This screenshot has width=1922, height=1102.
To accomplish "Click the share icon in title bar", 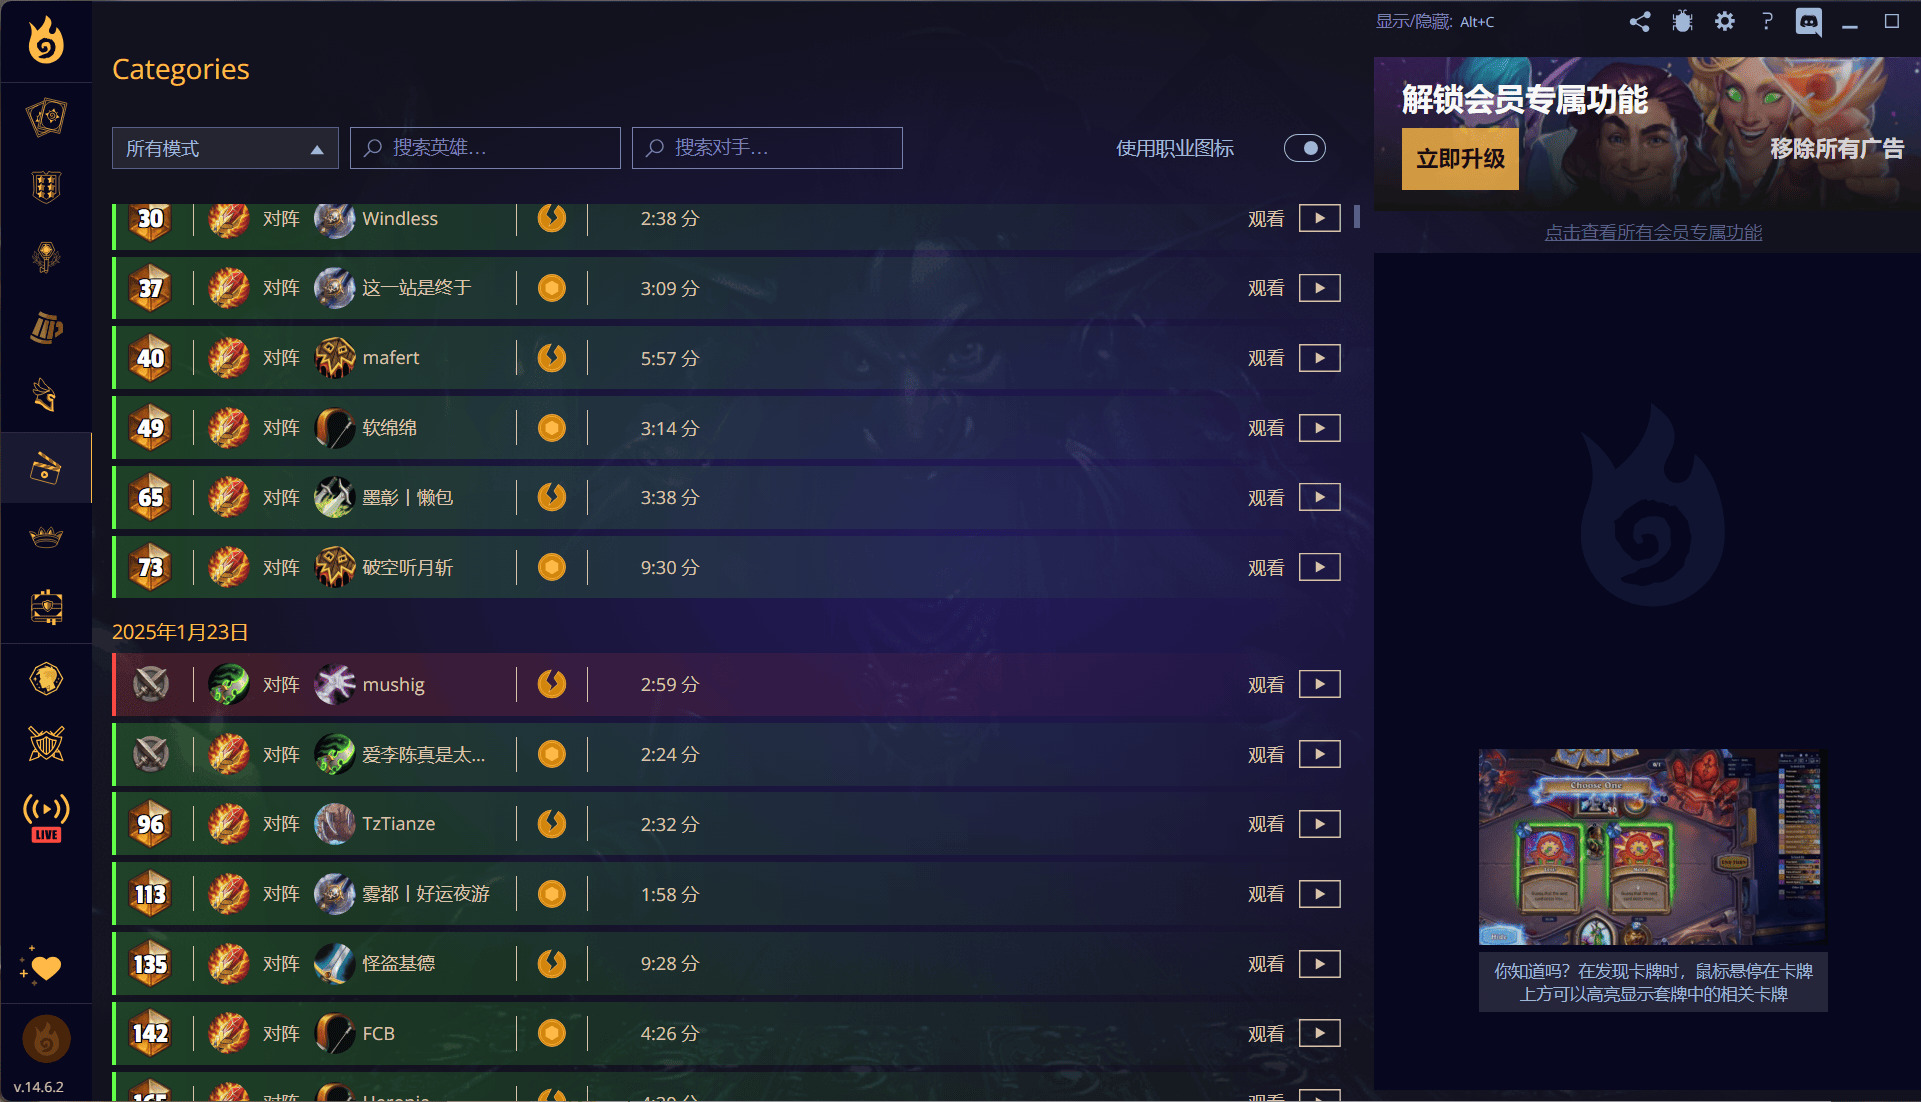I will coord(1640,21).
